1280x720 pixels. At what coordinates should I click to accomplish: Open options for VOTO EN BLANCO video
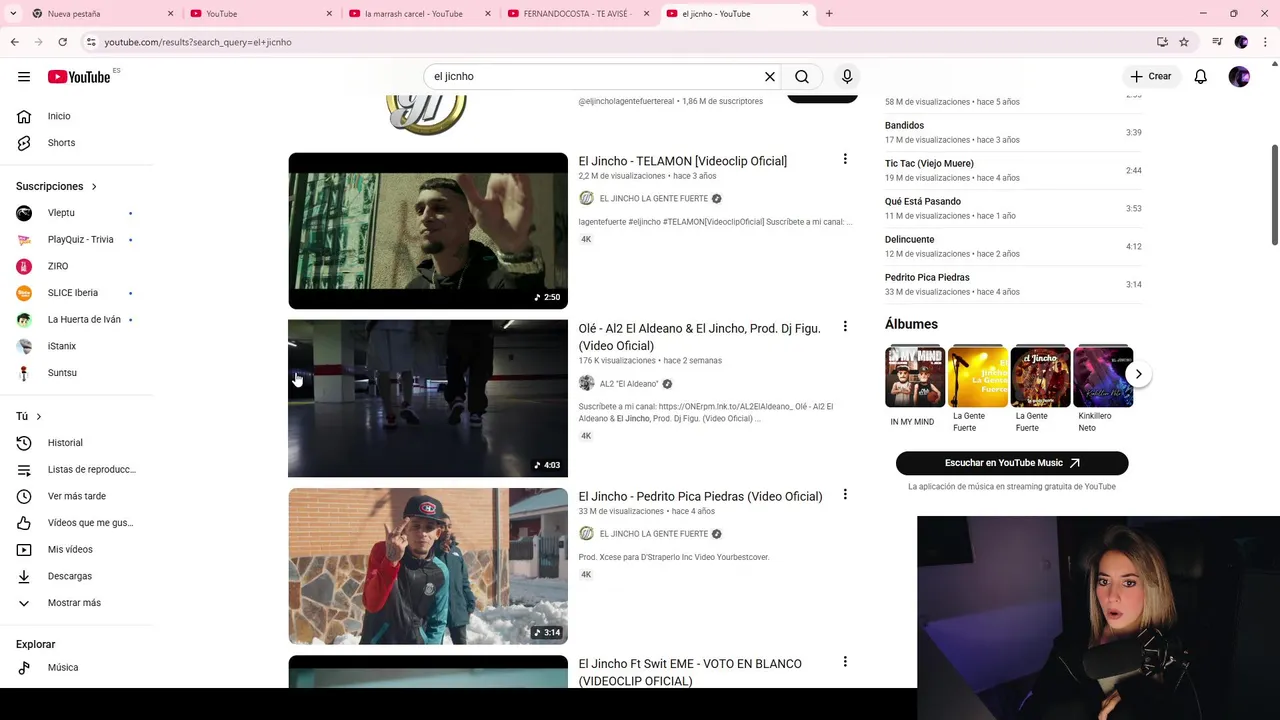pos(845,661)
